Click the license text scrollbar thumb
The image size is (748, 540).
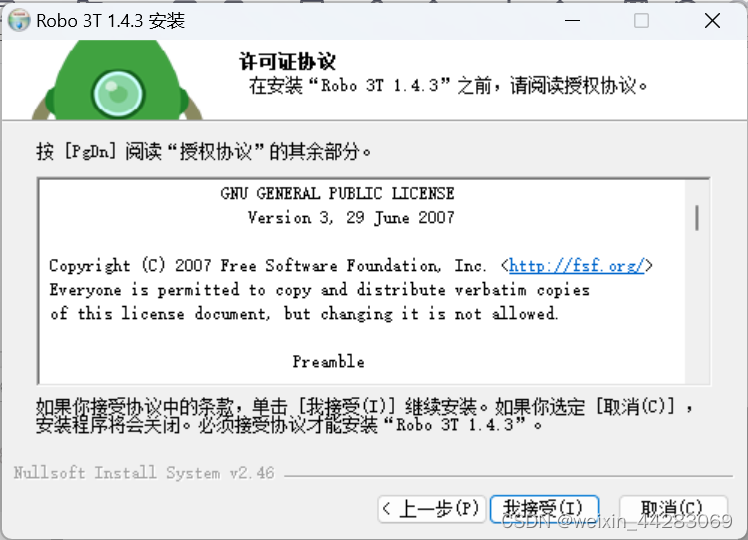pyautogui.click(x=697, y=218)
